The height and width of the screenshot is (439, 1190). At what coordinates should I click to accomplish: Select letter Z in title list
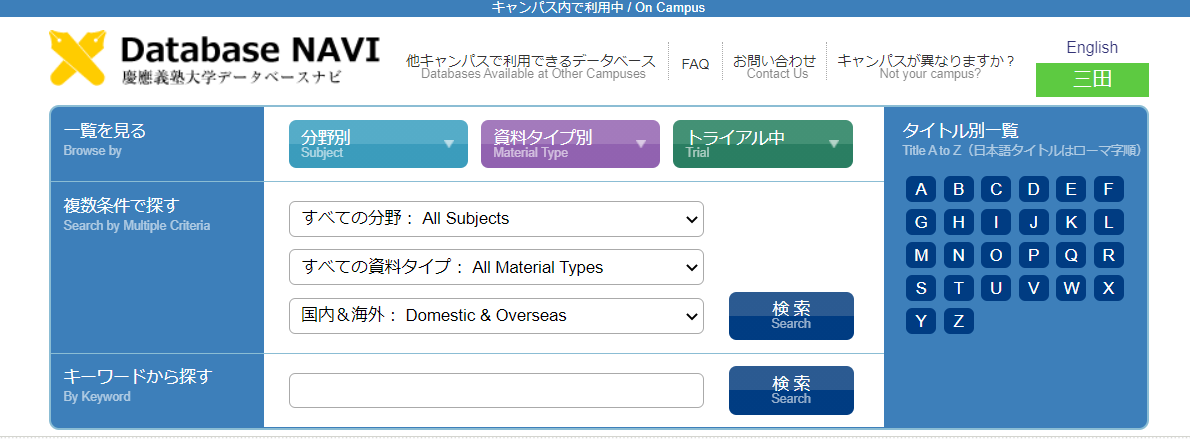(959, 321)
